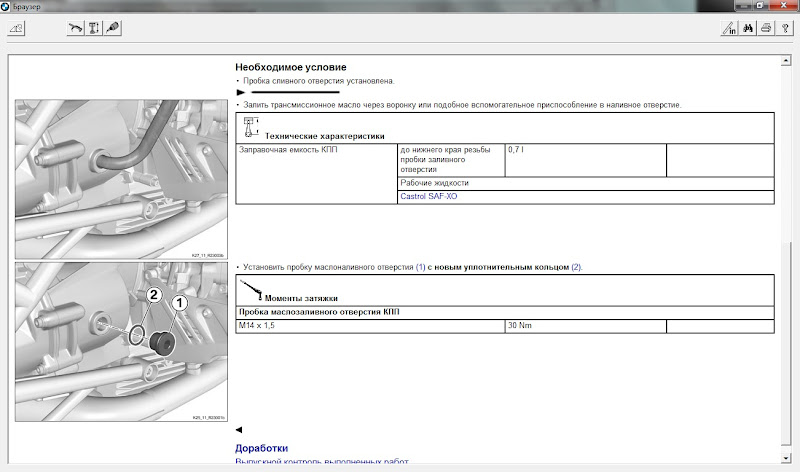Print the page using the printer icon
This screenshot has width=800, height=472.
(766, 28)
